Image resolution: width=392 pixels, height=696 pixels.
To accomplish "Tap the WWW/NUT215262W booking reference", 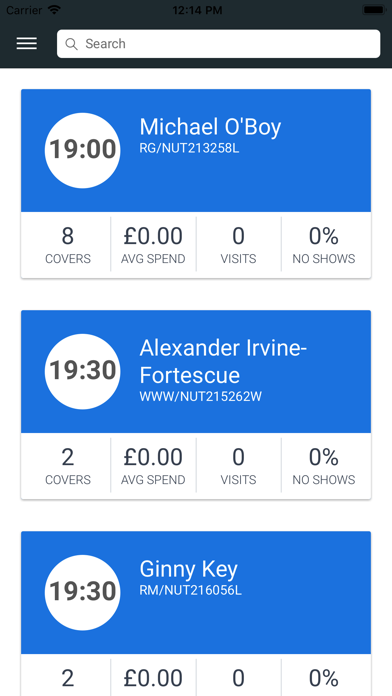I will tap(201, 396).
